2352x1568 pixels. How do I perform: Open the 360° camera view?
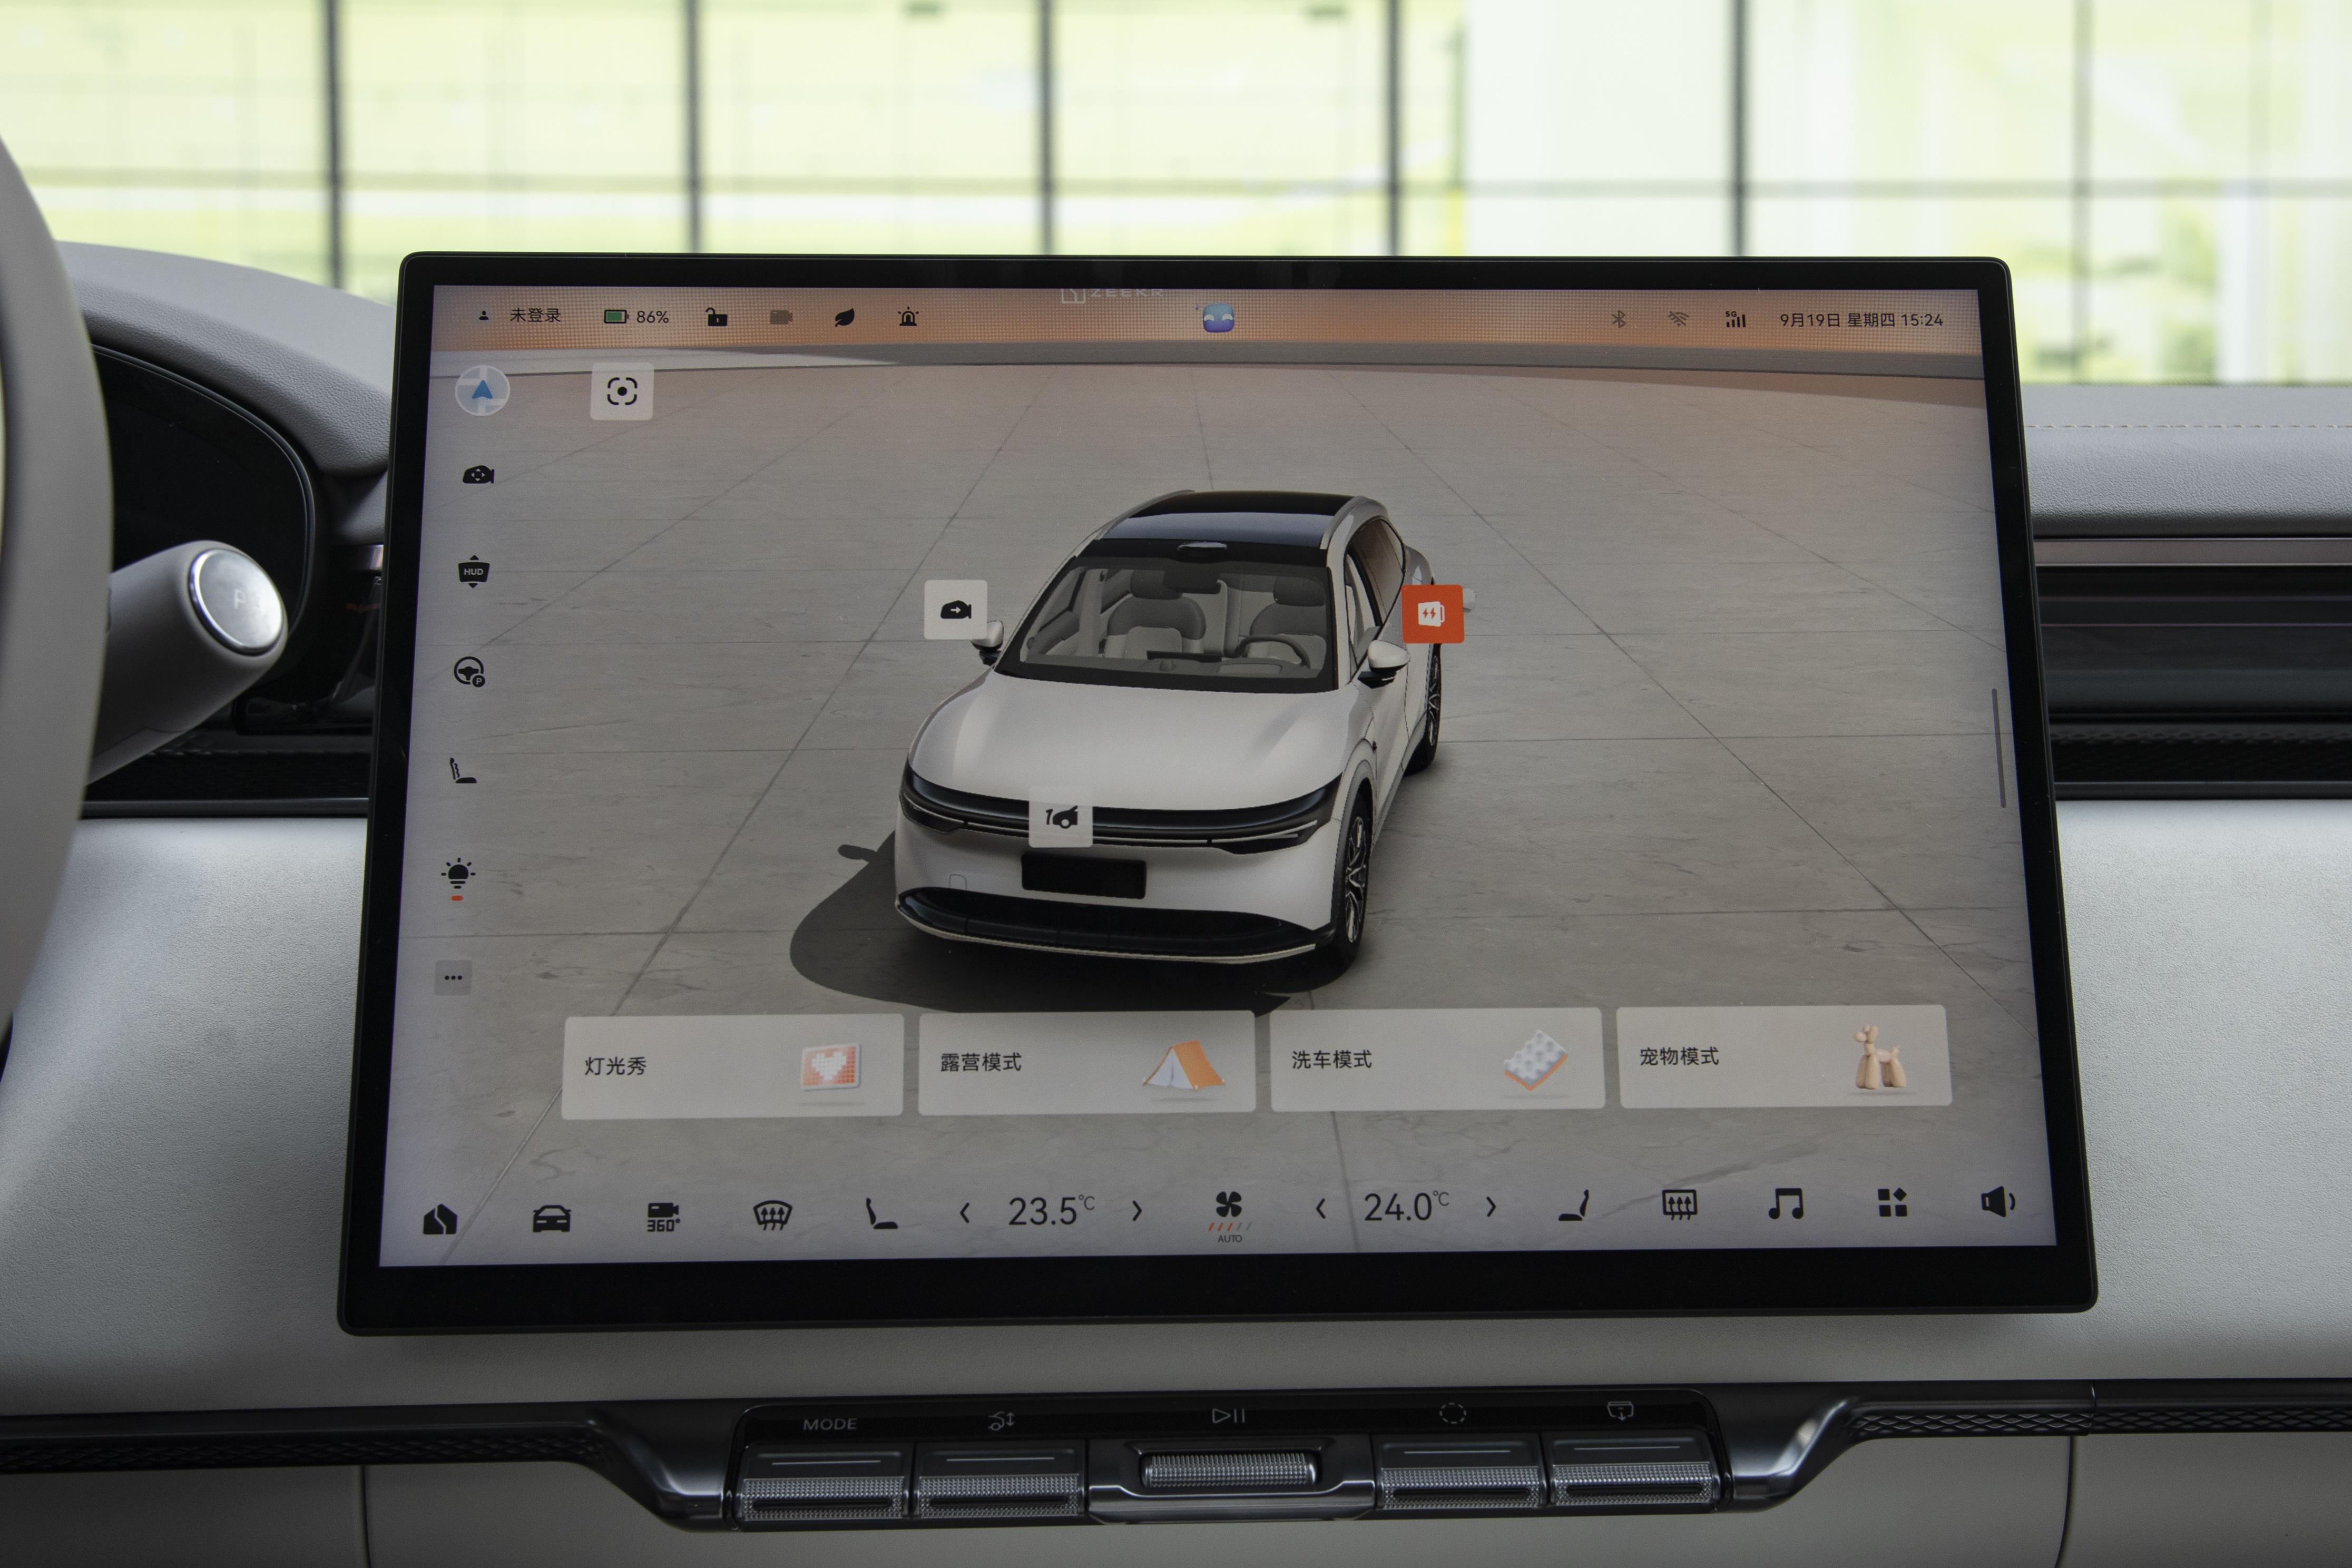[x=662, y=1217]
